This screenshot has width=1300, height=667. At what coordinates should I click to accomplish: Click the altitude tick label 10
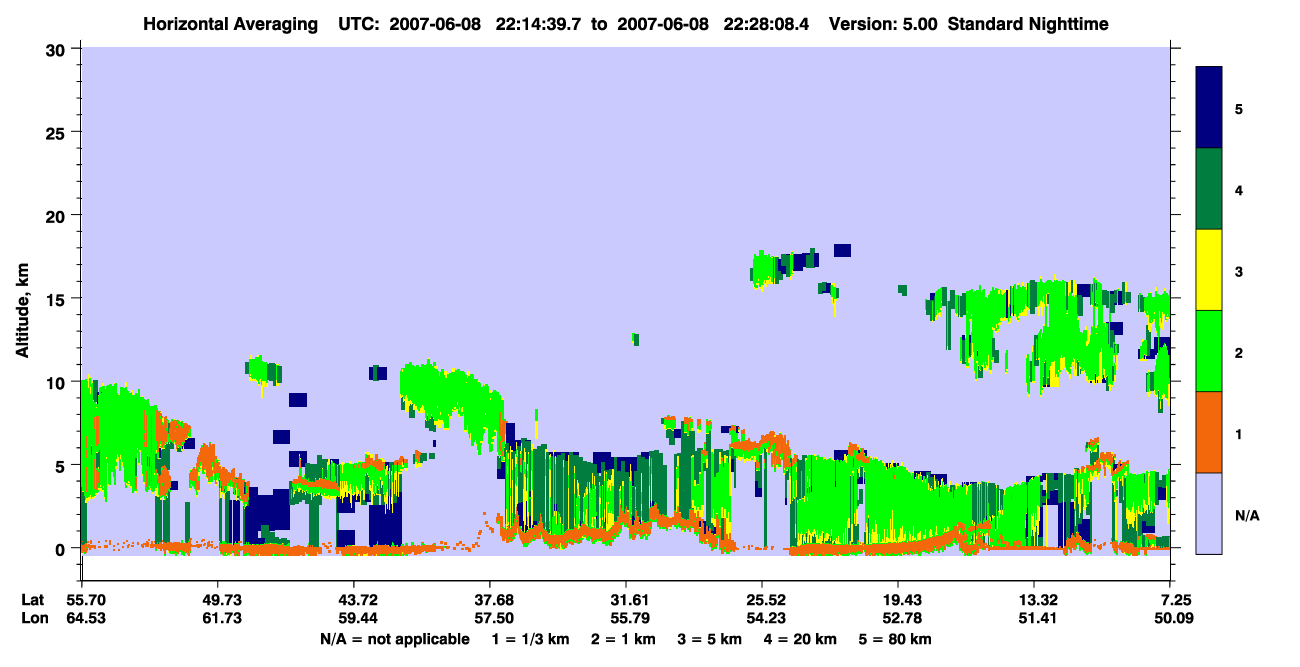click(x=58, y=382)
